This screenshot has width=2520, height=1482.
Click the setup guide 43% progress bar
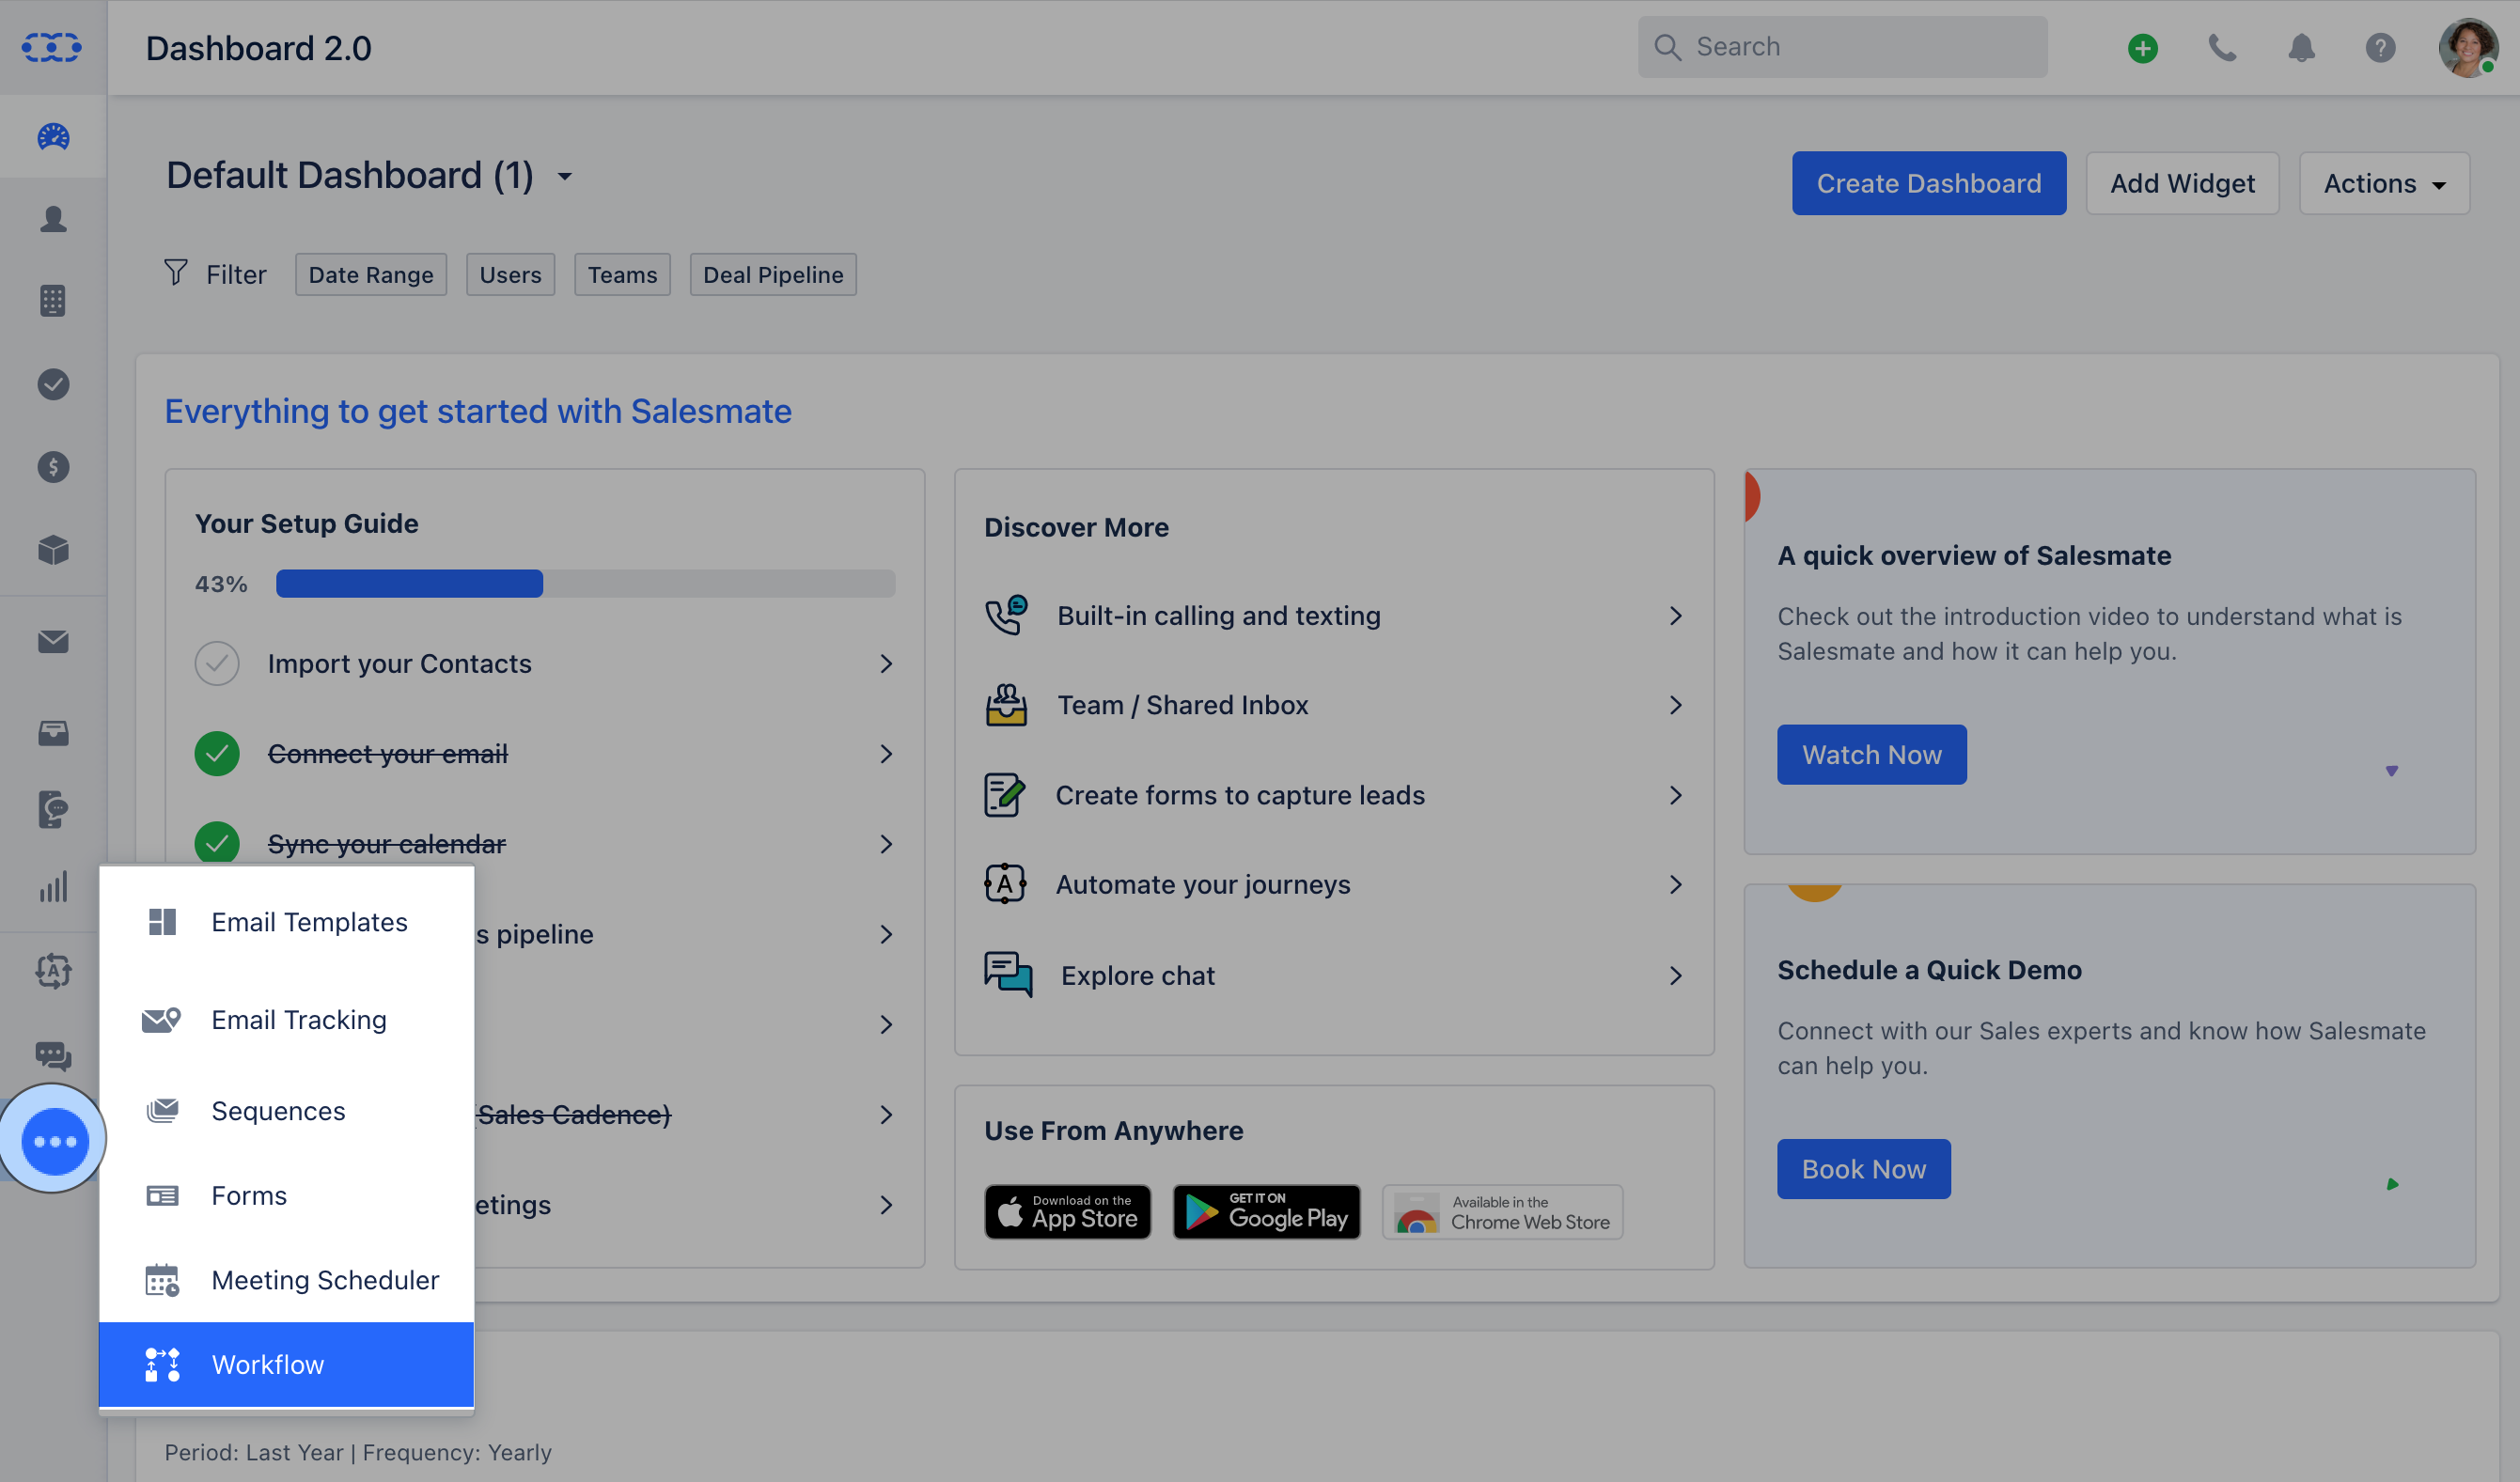[x=585, y=583]
